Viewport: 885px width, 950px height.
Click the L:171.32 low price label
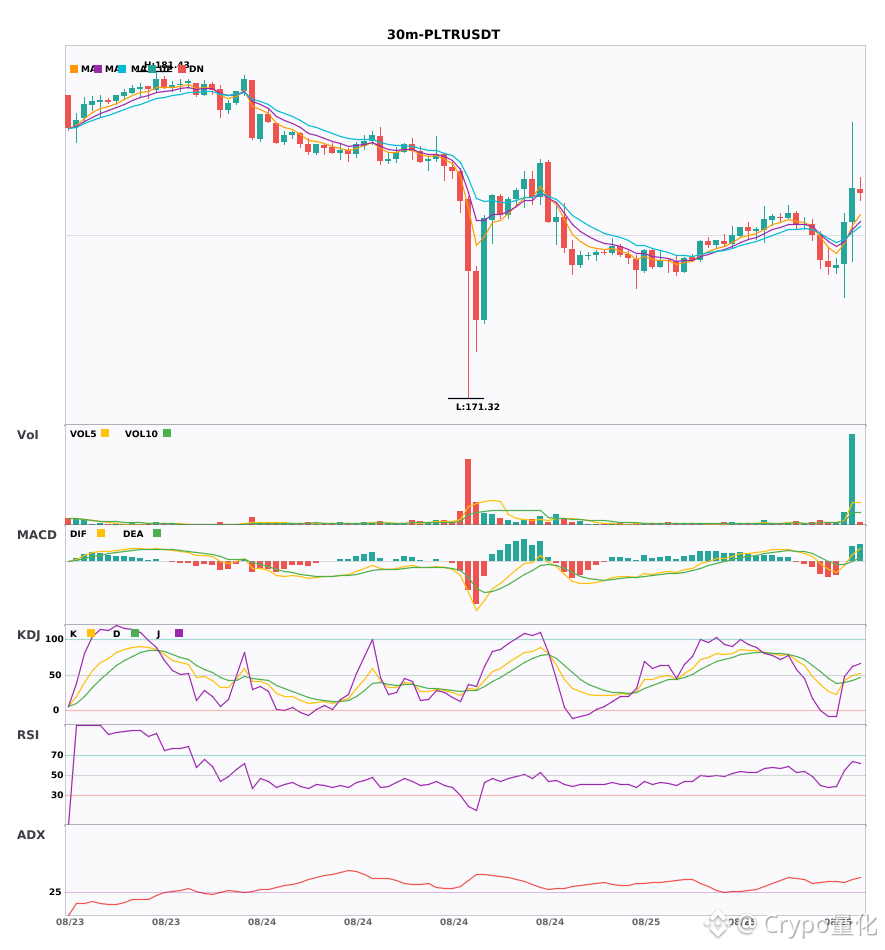pos(477,407)
